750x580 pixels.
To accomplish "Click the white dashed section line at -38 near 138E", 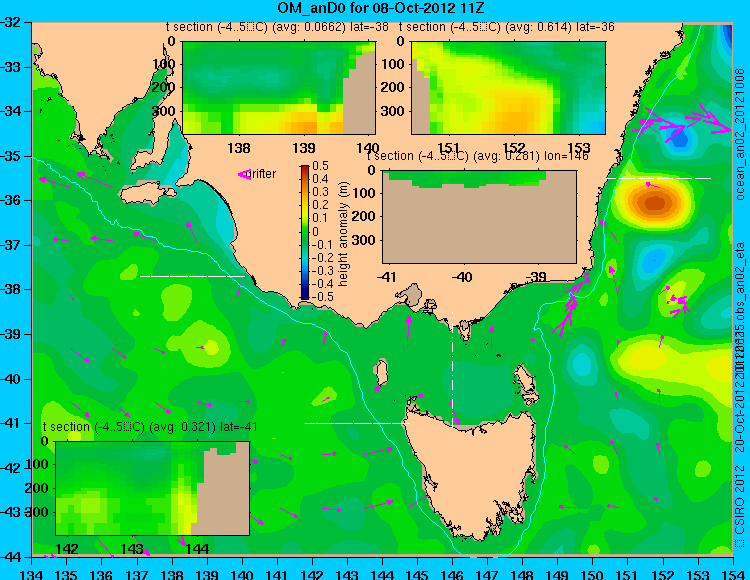I will [192, 276].
